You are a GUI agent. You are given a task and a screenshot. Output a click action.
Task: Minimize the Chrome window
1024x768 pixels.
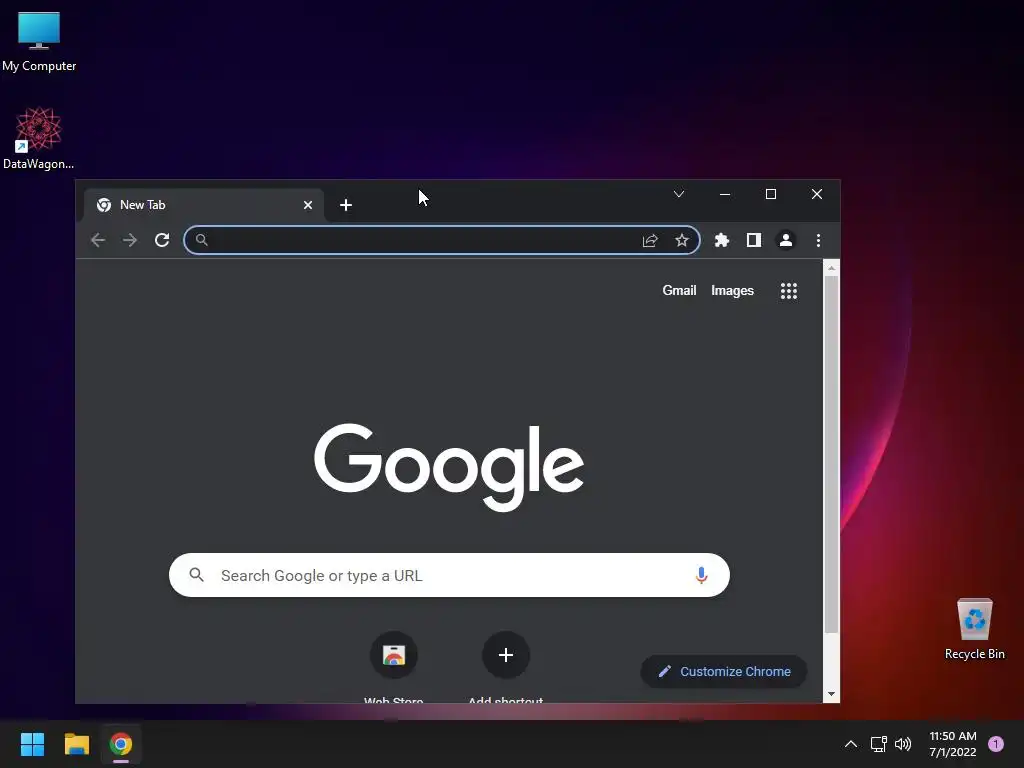click(x=725, y=194)
